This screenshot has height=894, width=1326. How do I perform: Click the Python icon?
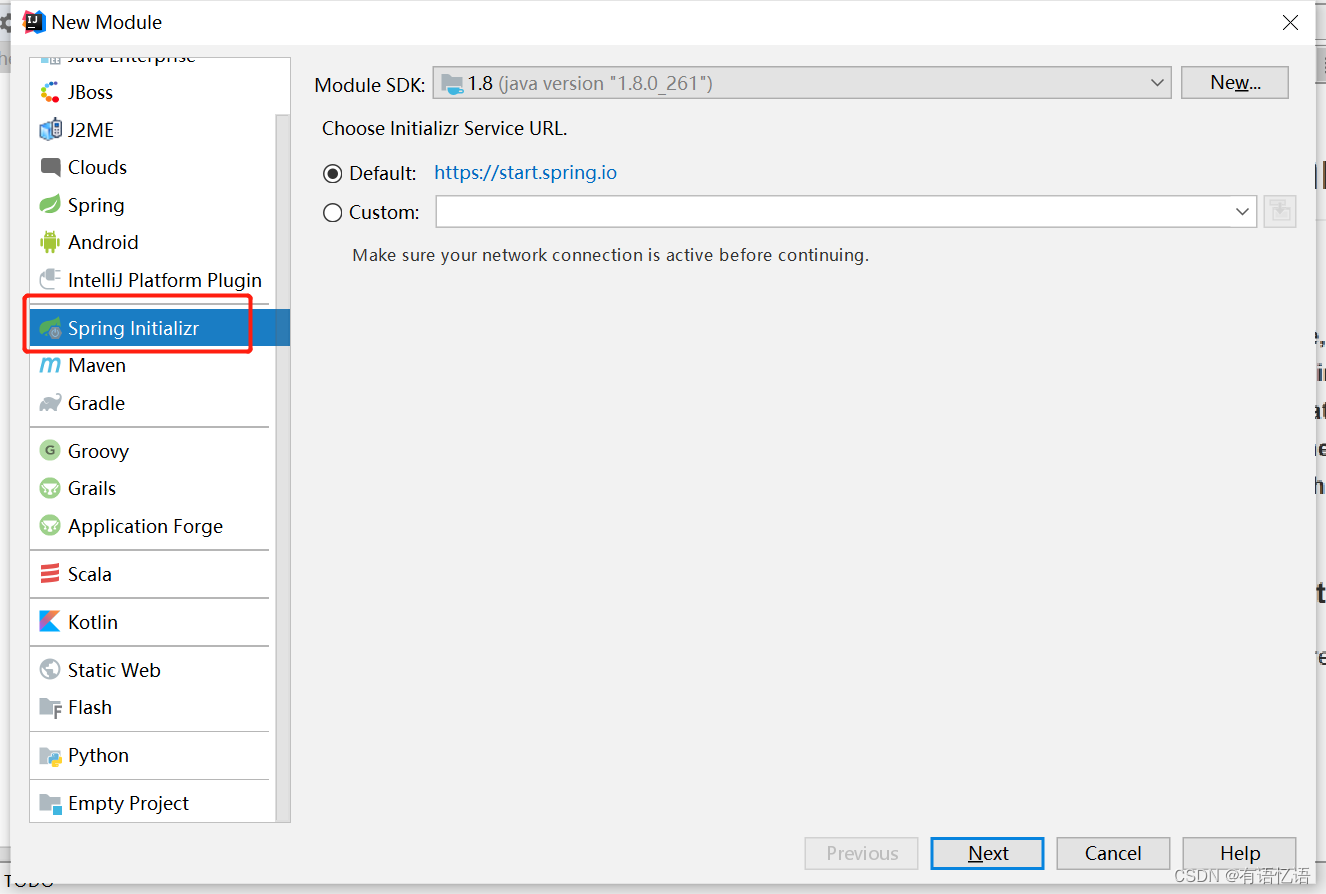[x=50, y=755]
